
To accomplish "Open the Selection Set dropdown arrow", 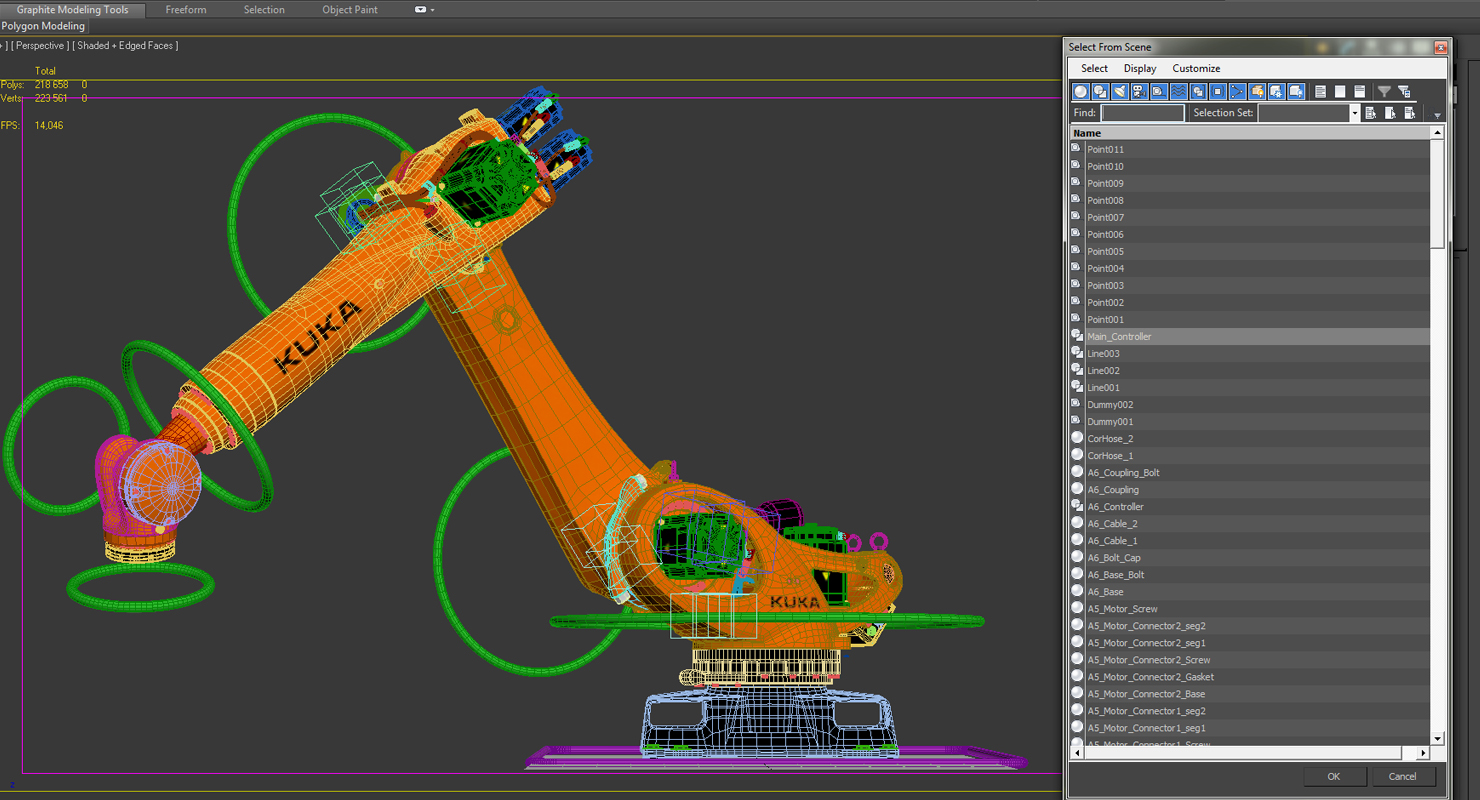I will pyautogui.click(x=1355, y=113).
